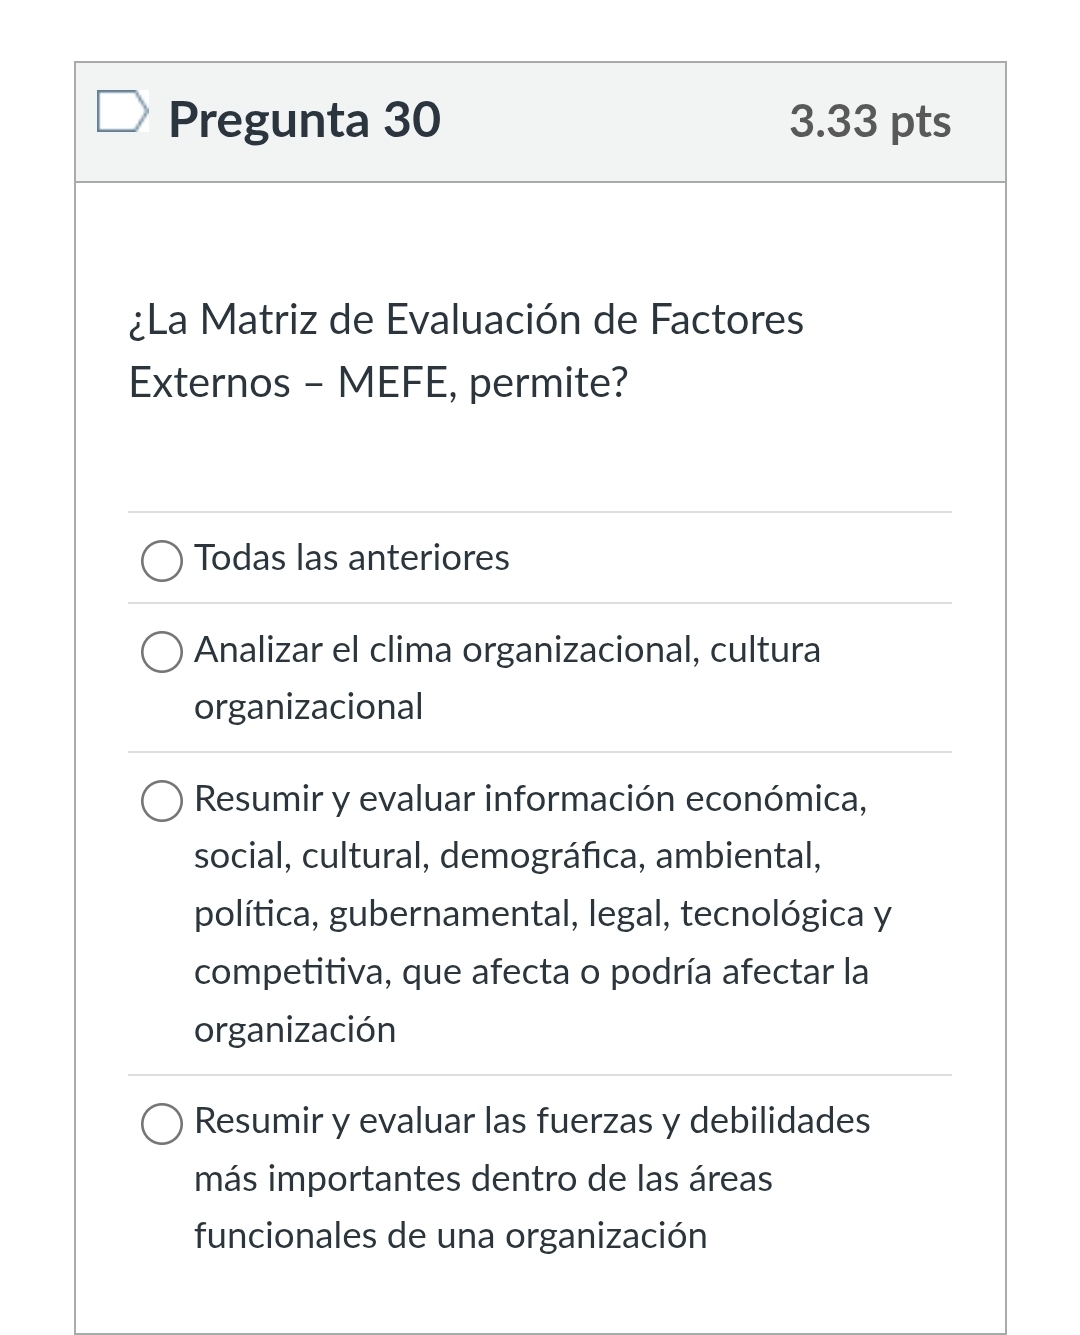Choose the "Analizar el clima organizacional" radio button
1080x1335 pixels.
click(162, 653)
